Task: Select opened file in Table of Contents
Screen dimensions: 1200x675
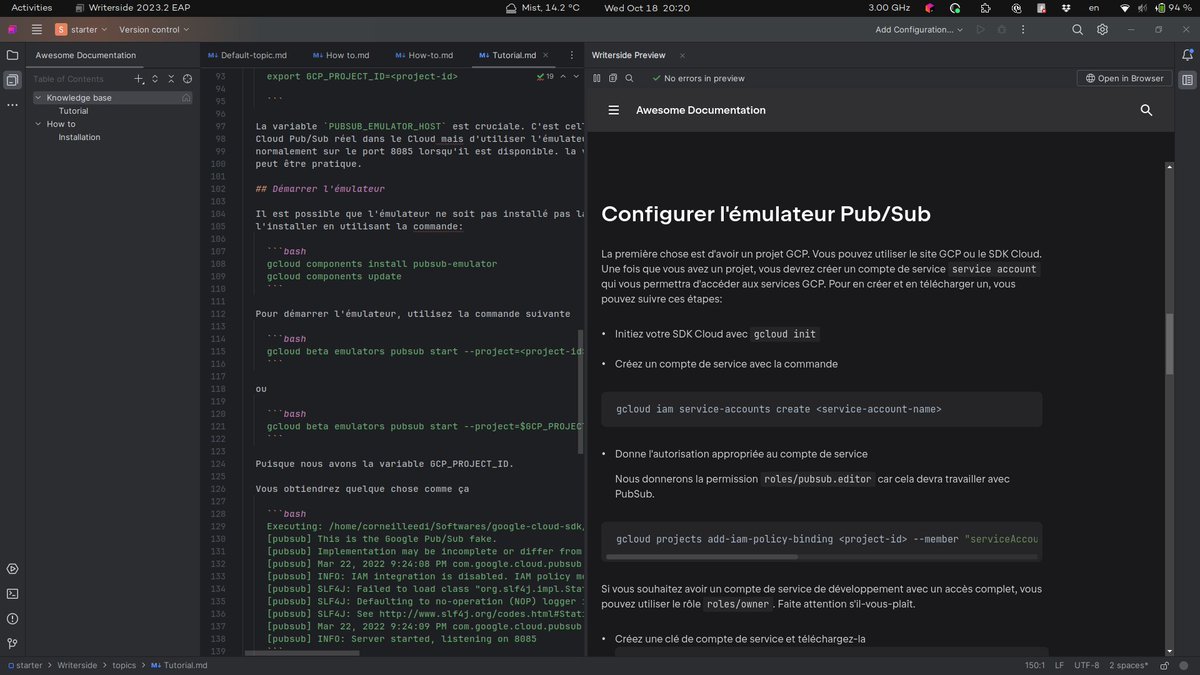Action: point(187,78)
